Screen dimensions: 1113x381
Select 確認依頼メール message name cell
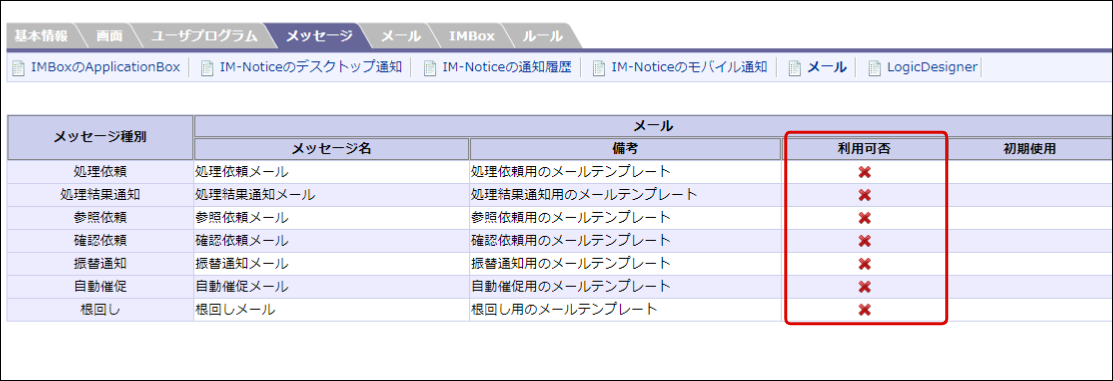tap(331, 241)
